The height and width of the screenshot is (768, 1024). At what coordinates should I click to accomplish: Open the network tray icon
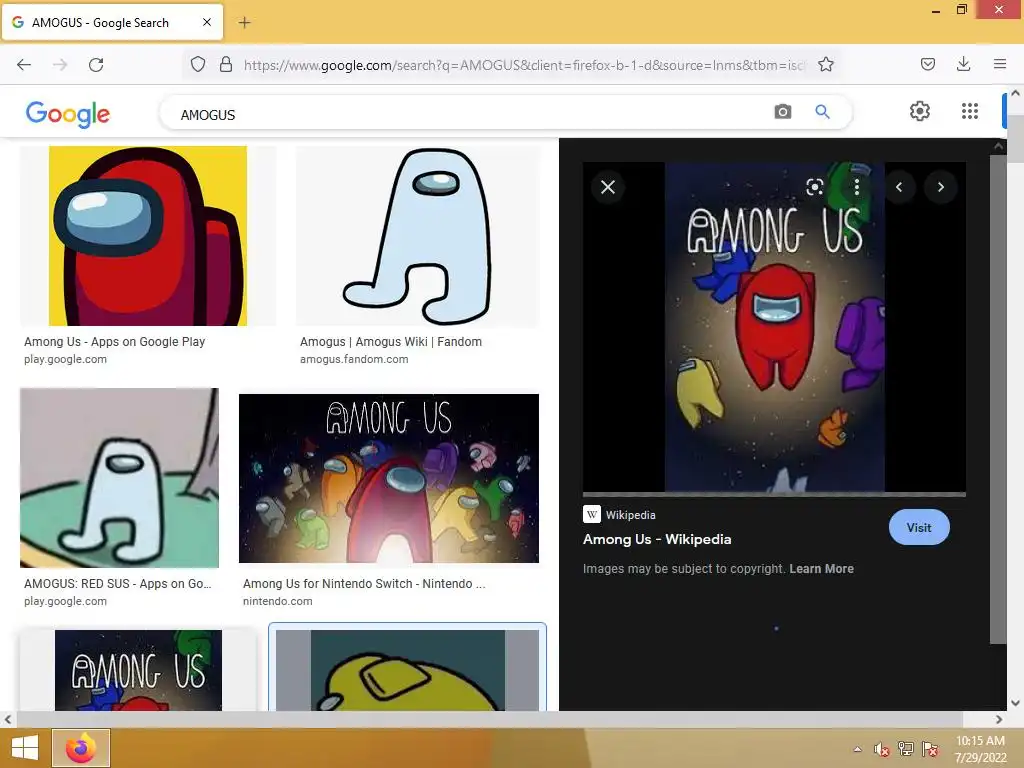905,749
